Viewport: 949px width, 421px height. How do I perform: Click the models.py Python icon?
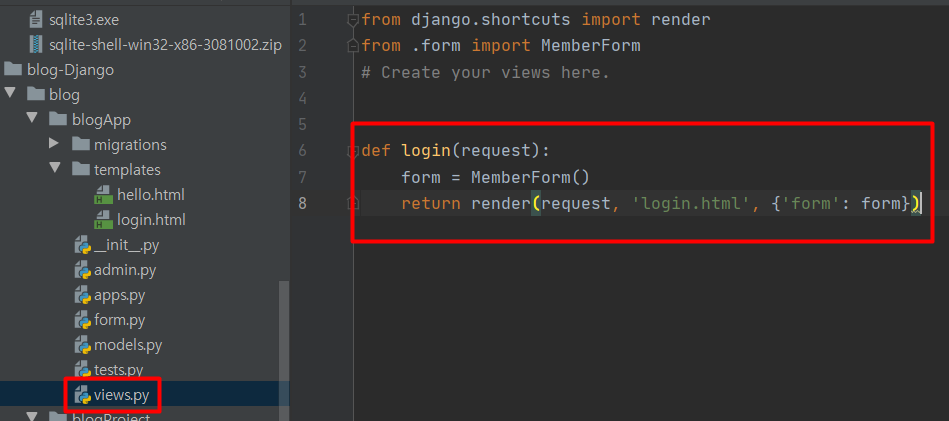[x=82, y=345]
